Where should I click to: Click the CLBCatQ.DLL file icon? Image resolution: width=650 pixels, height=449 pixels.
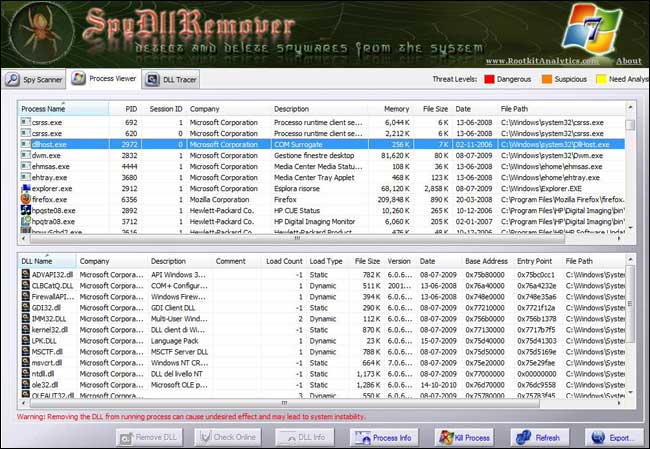pos(26,285)
